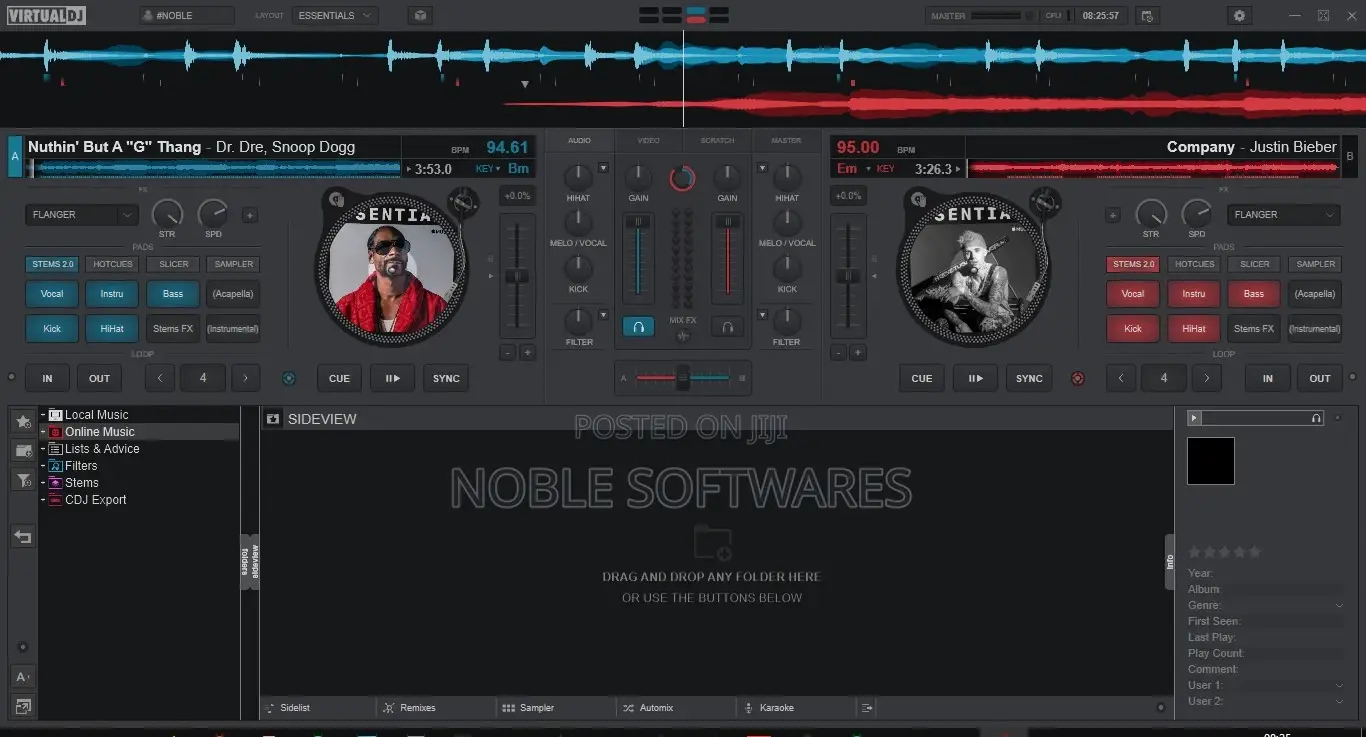Viewport: 1366px width, 737px height.
Task: Click the pitch minus button on deck A
Action: (508, 352)
